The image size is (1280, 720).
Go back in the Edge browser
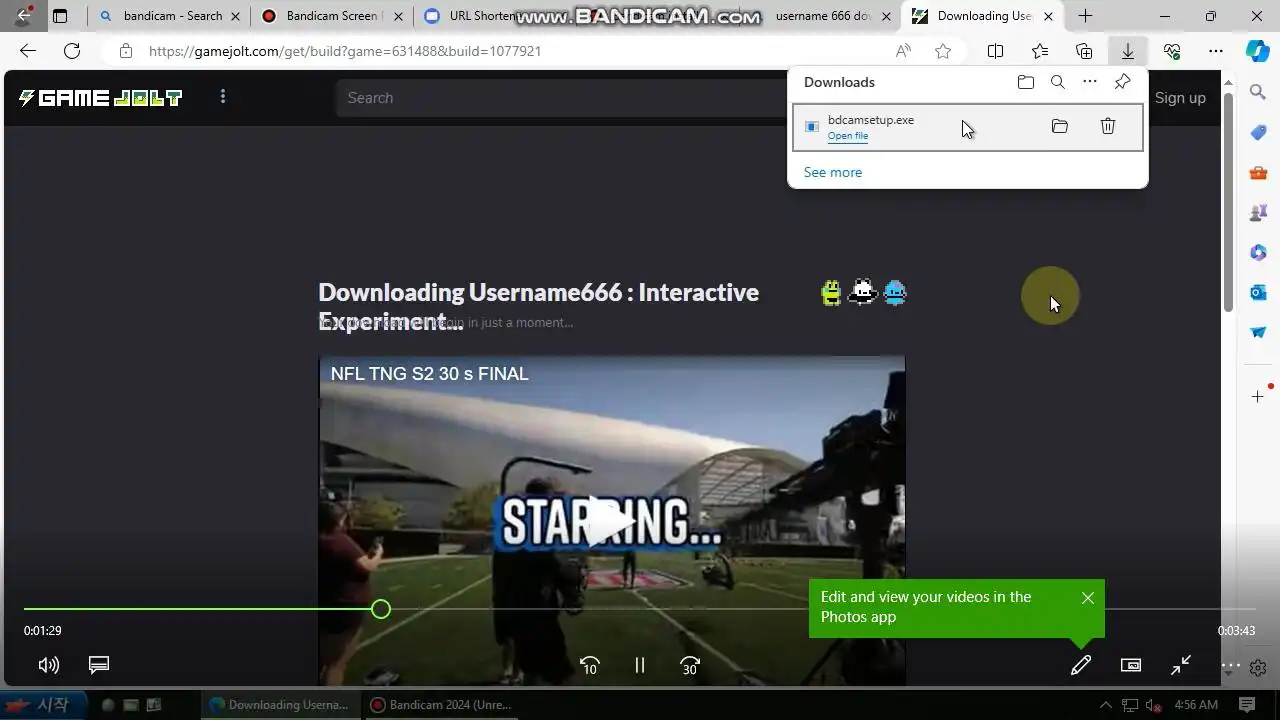(28, 51)
